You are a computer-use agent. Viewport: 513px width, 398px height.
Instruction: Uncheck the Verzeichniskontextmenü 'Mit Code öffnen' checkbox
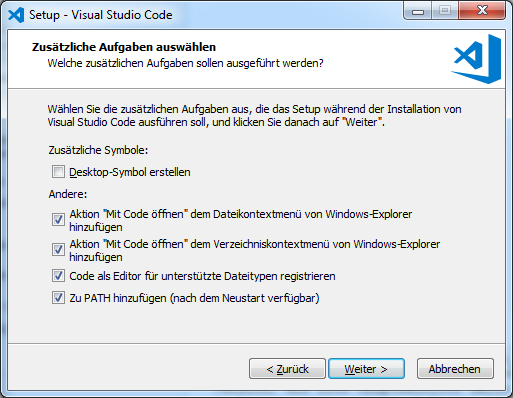tap(58, 249)
